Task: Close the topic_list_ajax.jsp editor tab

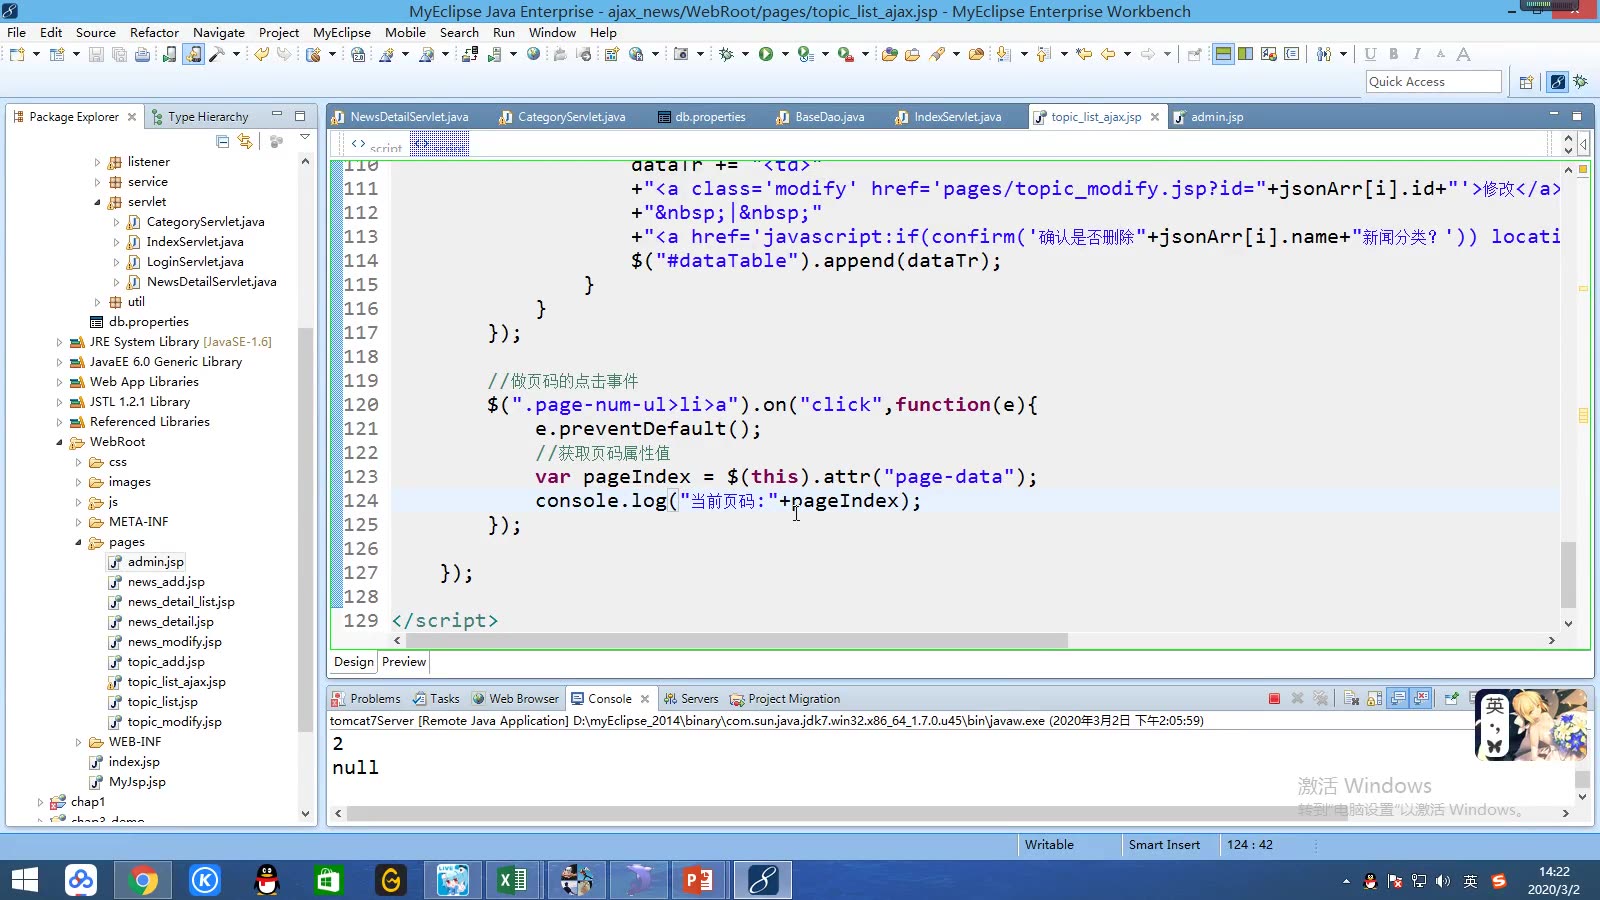Action: [1155, 117]
